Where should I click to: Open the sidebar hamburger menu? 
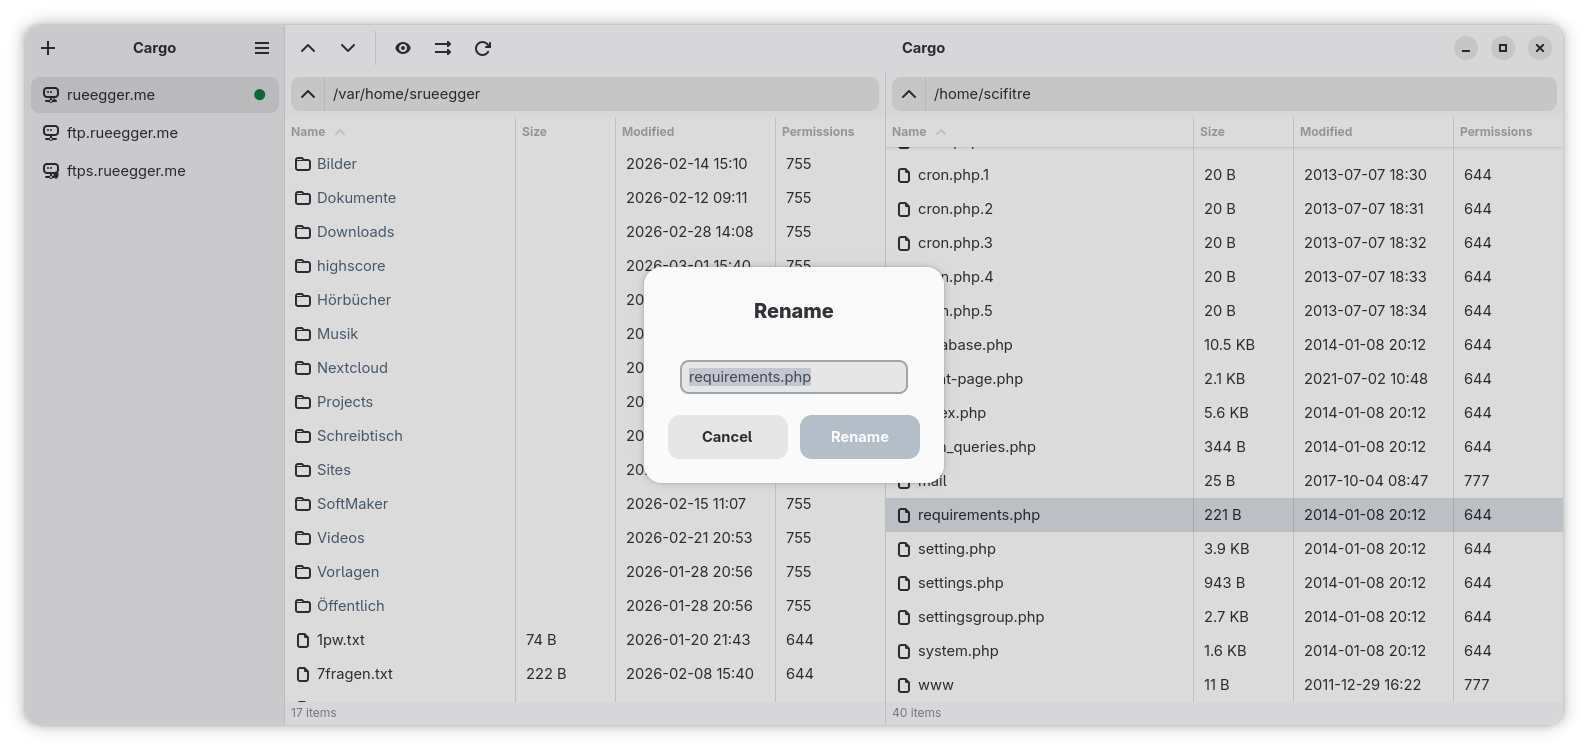[x=262, y=48]
